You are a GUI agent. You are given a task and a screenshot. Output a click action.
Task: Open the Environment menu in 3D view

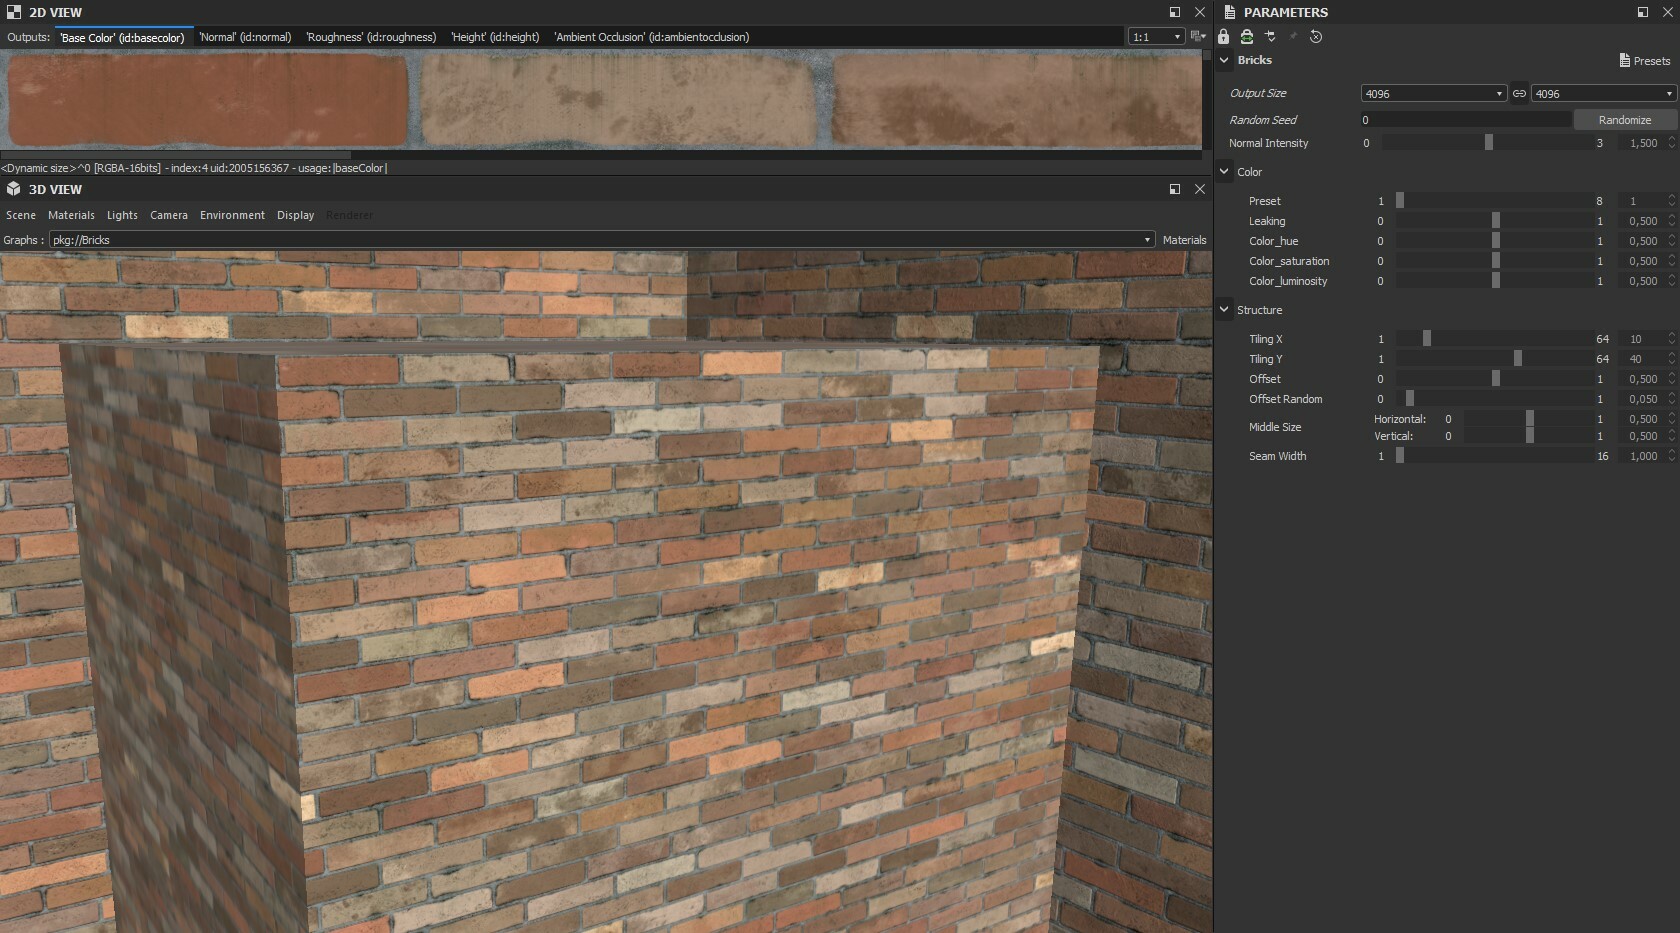(x=232, y=215)
